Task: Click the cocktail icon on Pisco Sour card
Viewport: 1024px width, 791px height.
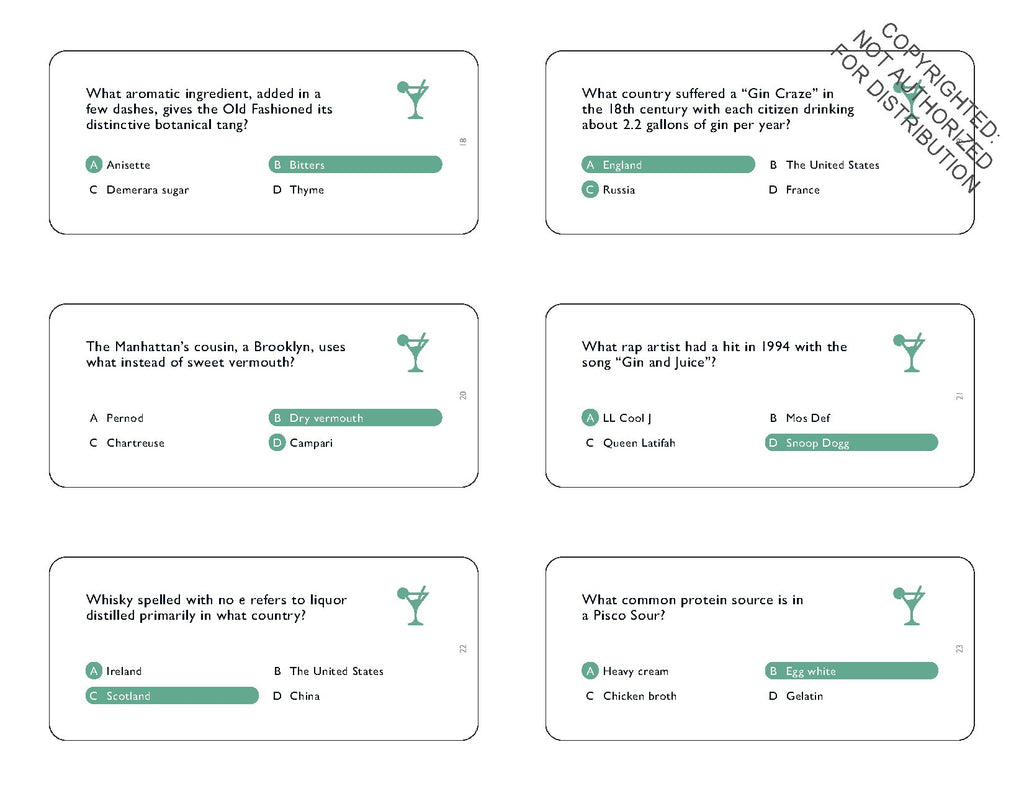Action: click(909, 605)
